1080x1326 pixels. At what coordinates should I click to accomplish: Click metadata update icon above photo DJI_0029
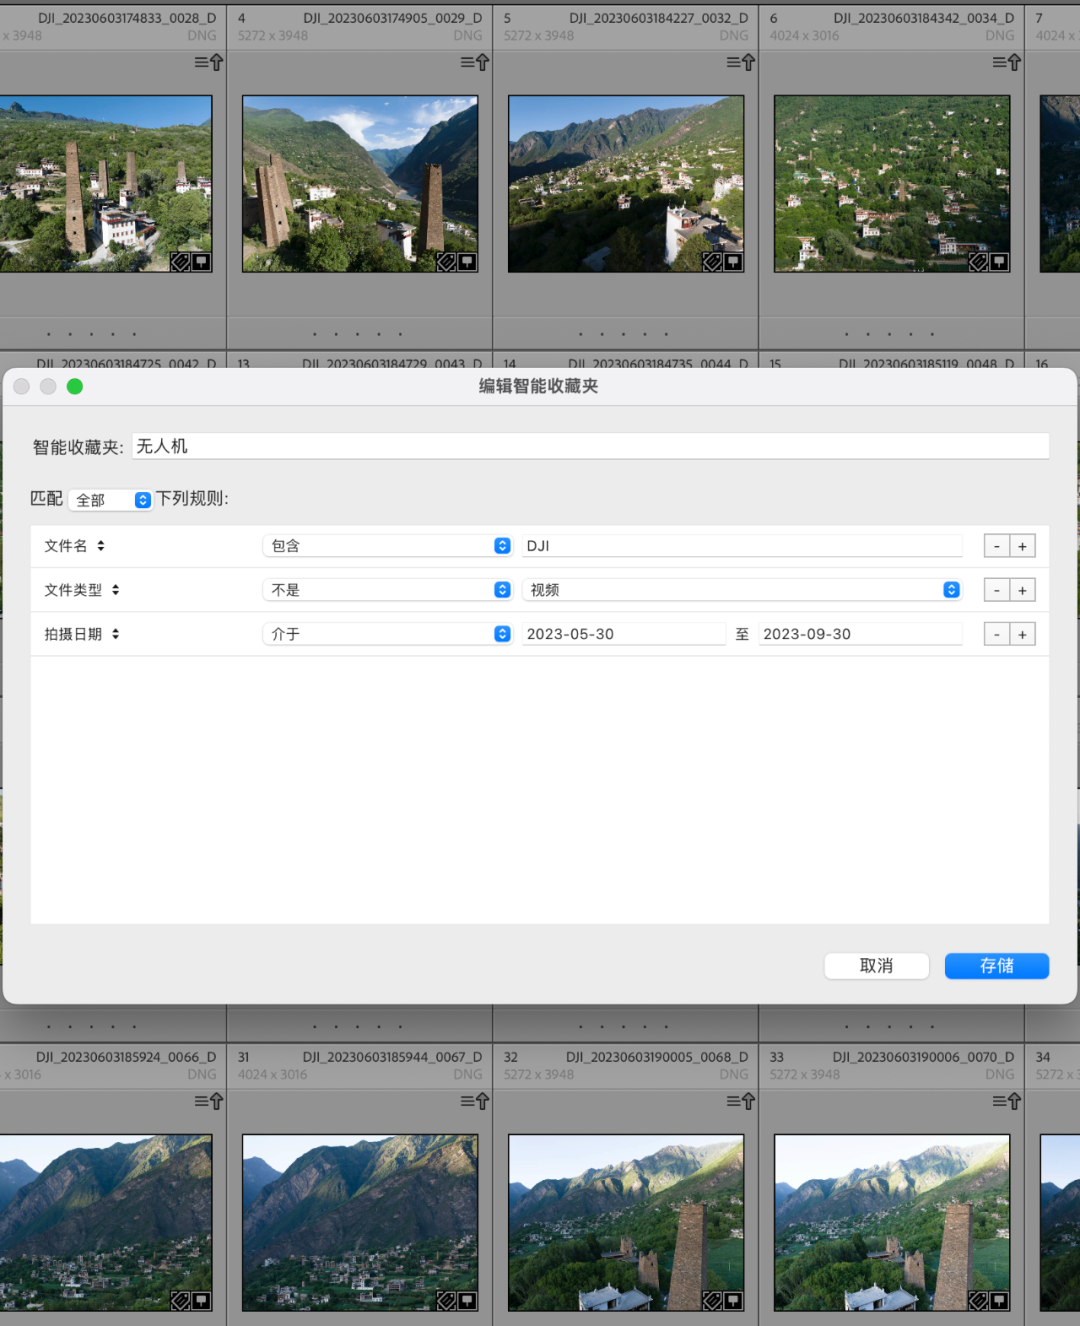point(474,62)
